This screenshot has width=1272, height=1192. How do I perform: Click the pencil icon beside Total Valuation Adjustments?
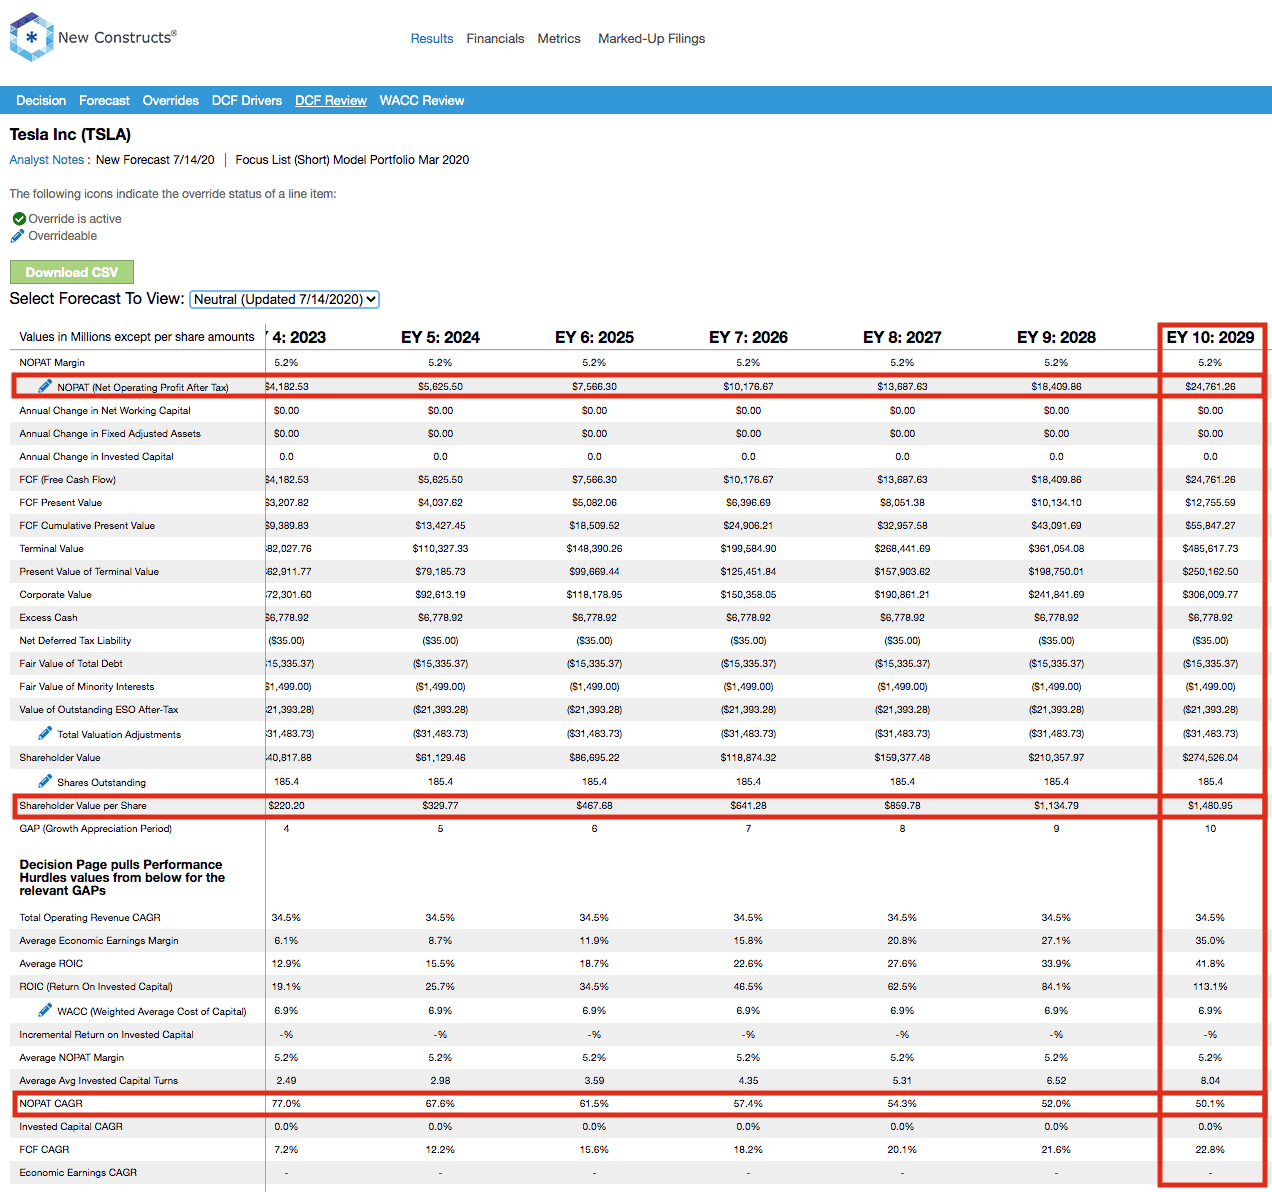45,733
